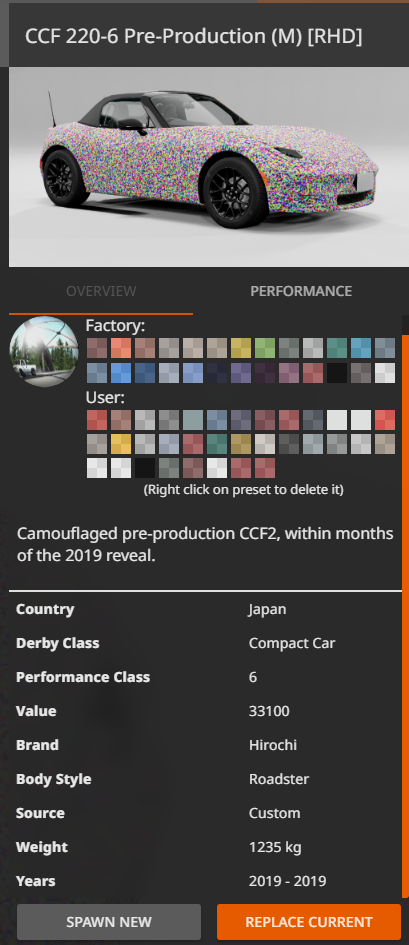
Task: Select the coral orange Factory color preset
Action: [120, 348]
